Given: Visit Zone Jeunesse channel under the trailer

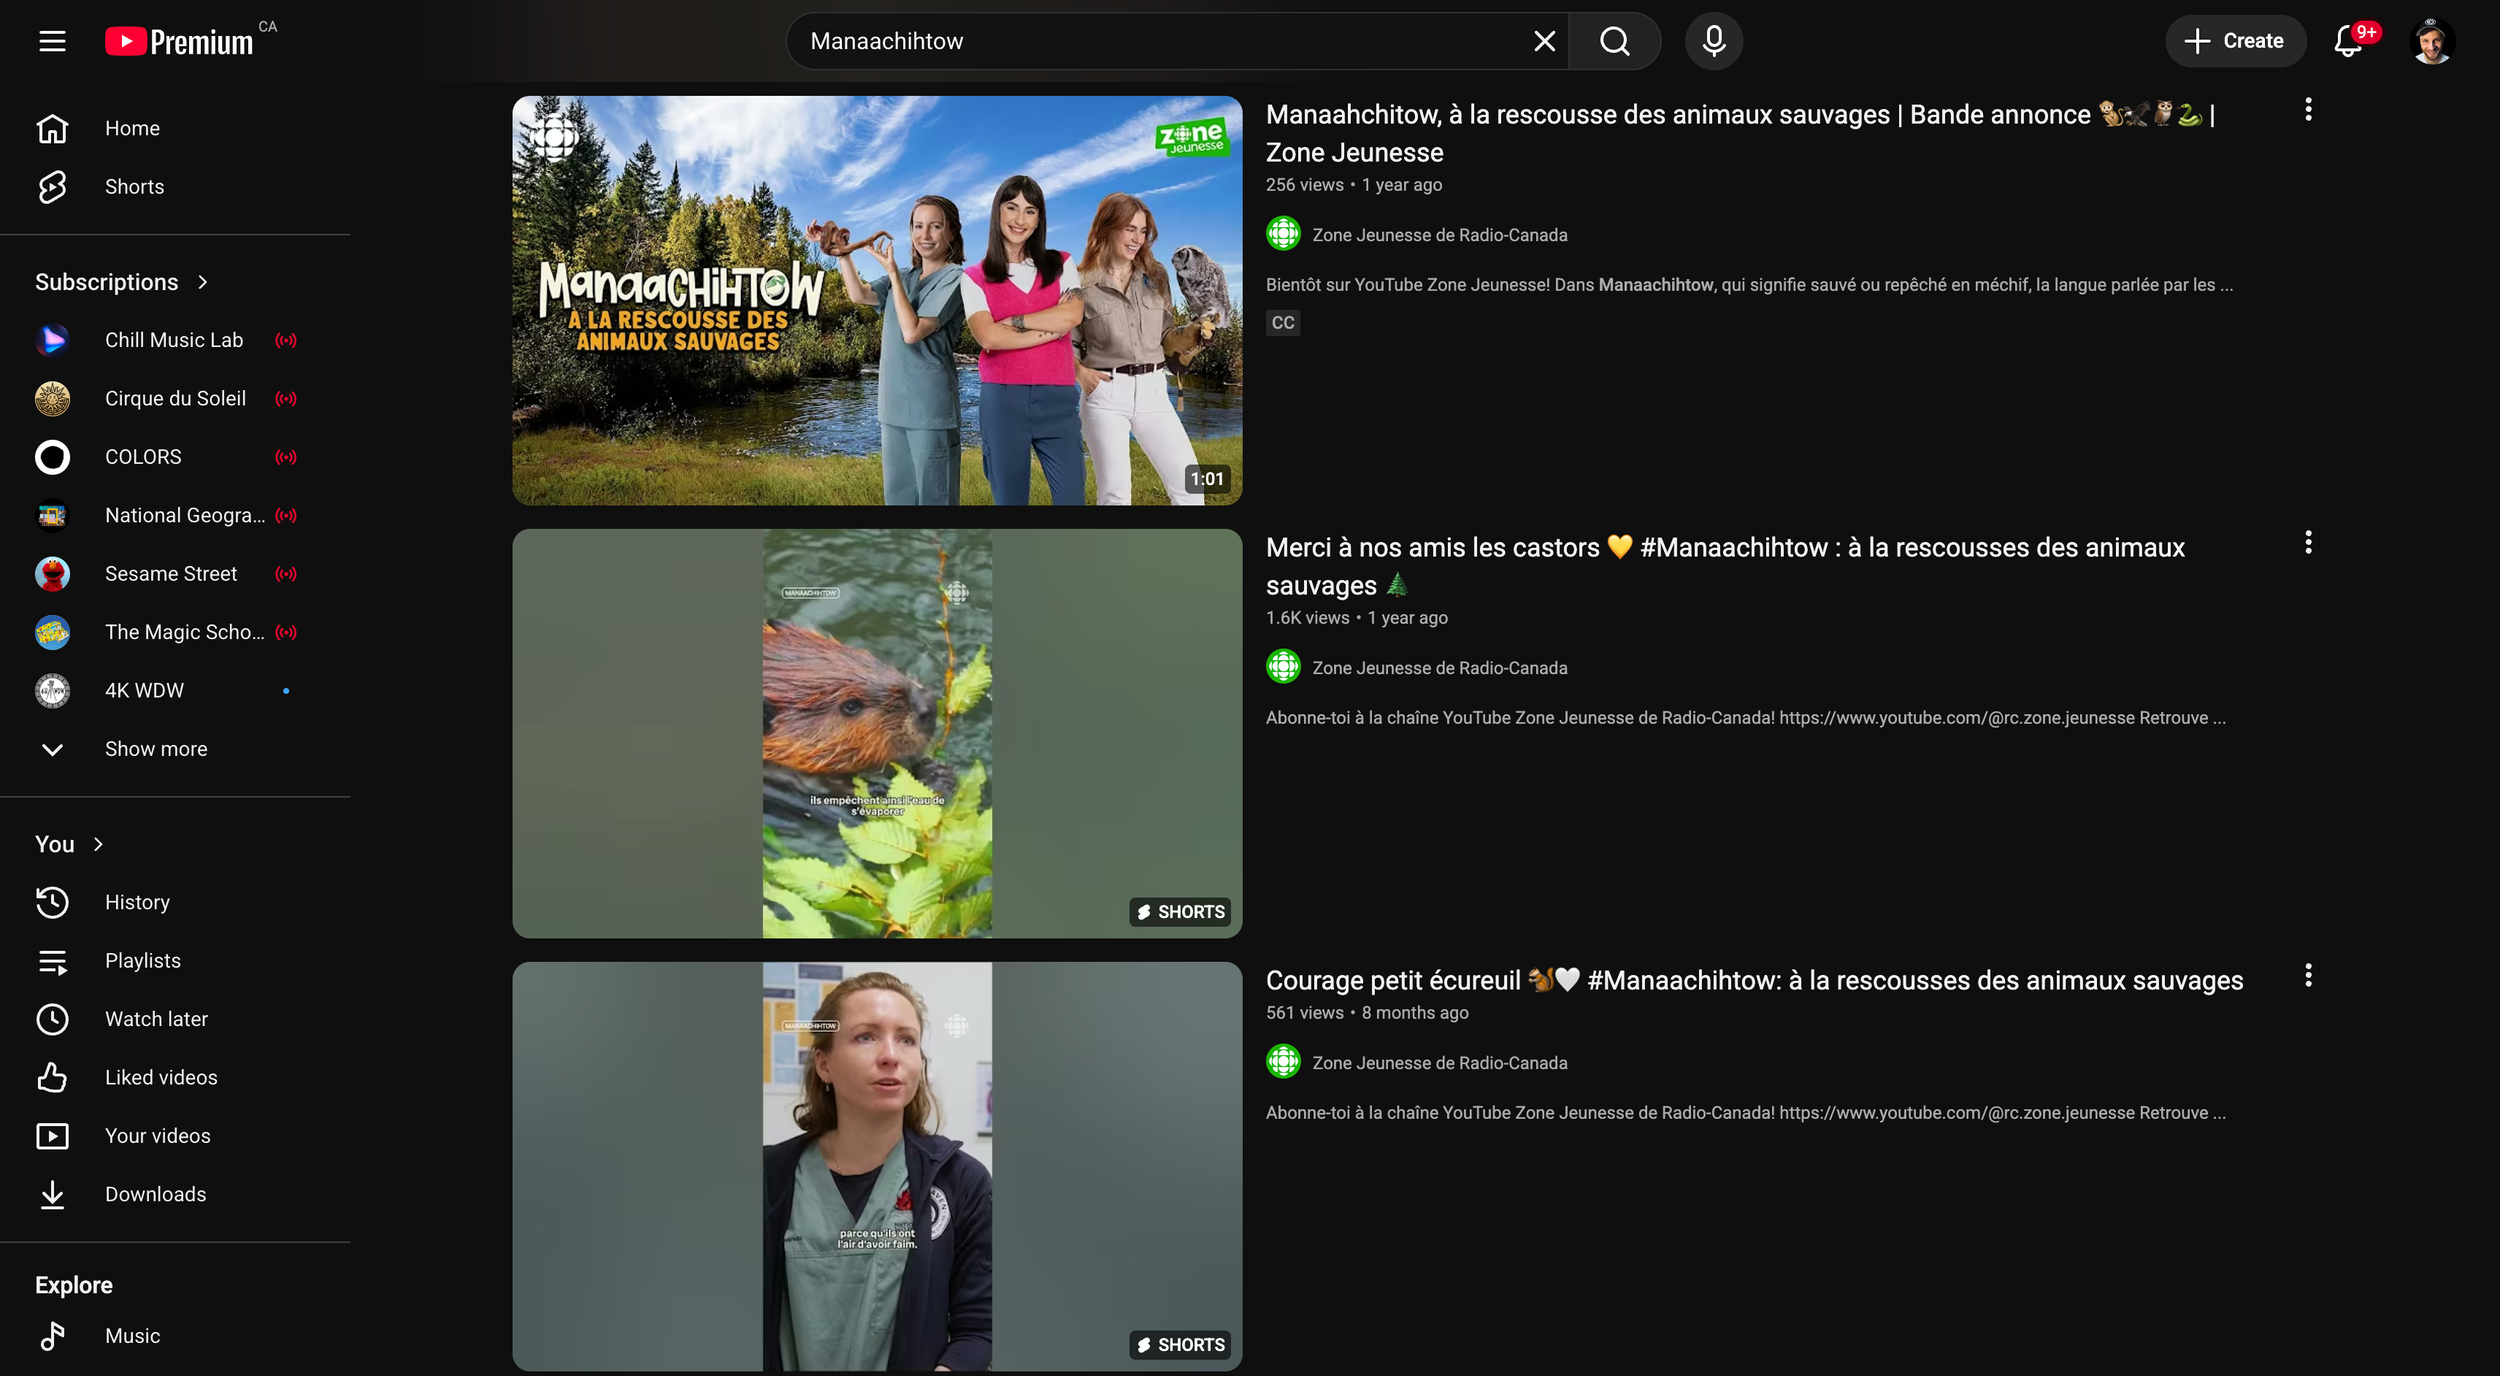Looking at the screenshot, I should (x=1439, y=235).
